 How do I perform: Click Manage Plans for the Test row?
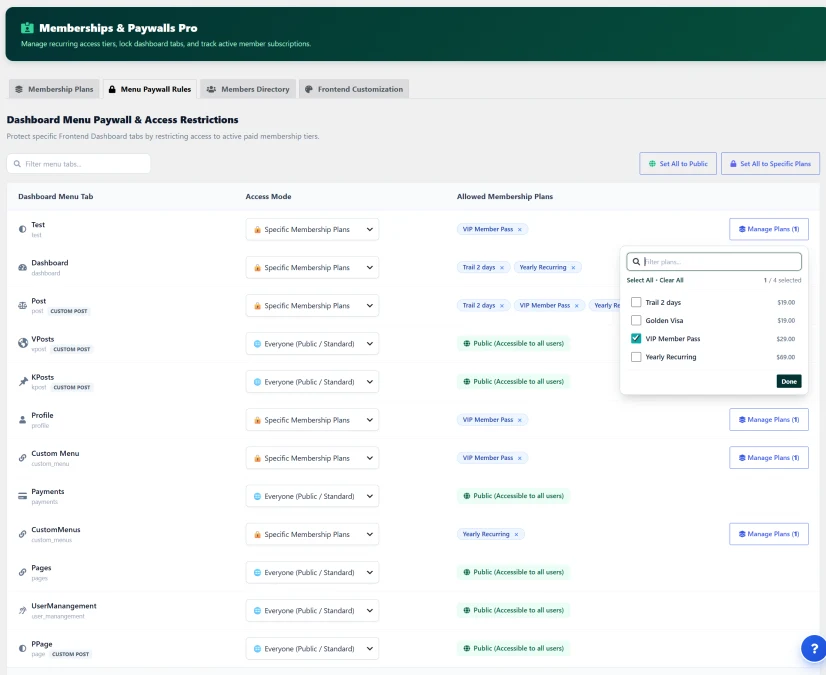pyautogui.click(x=769, y=229)
